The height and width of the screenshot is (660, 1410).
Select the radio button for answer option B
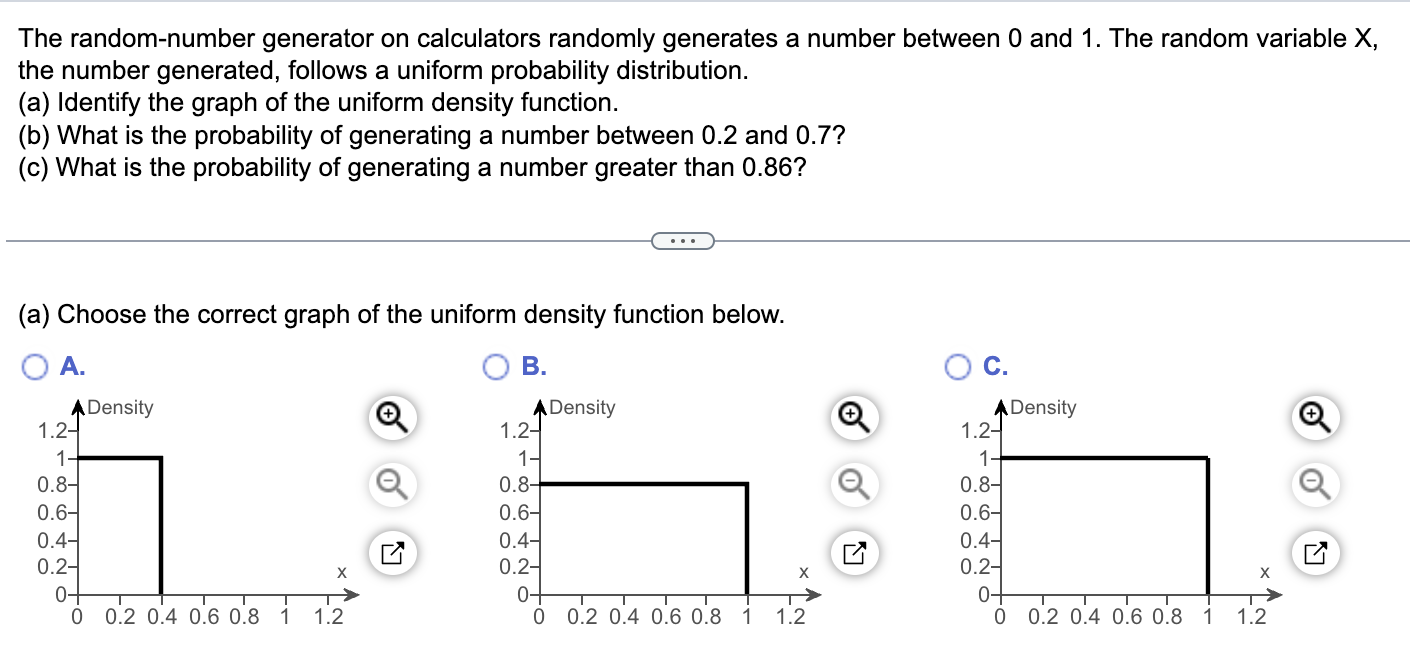[497, 366]
